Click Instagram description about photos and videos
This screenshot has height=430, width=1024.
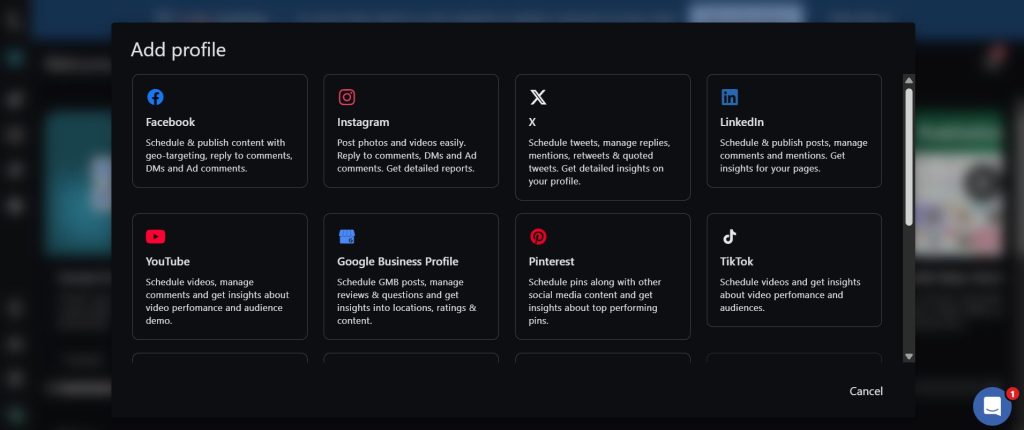(x=408, y=156)
